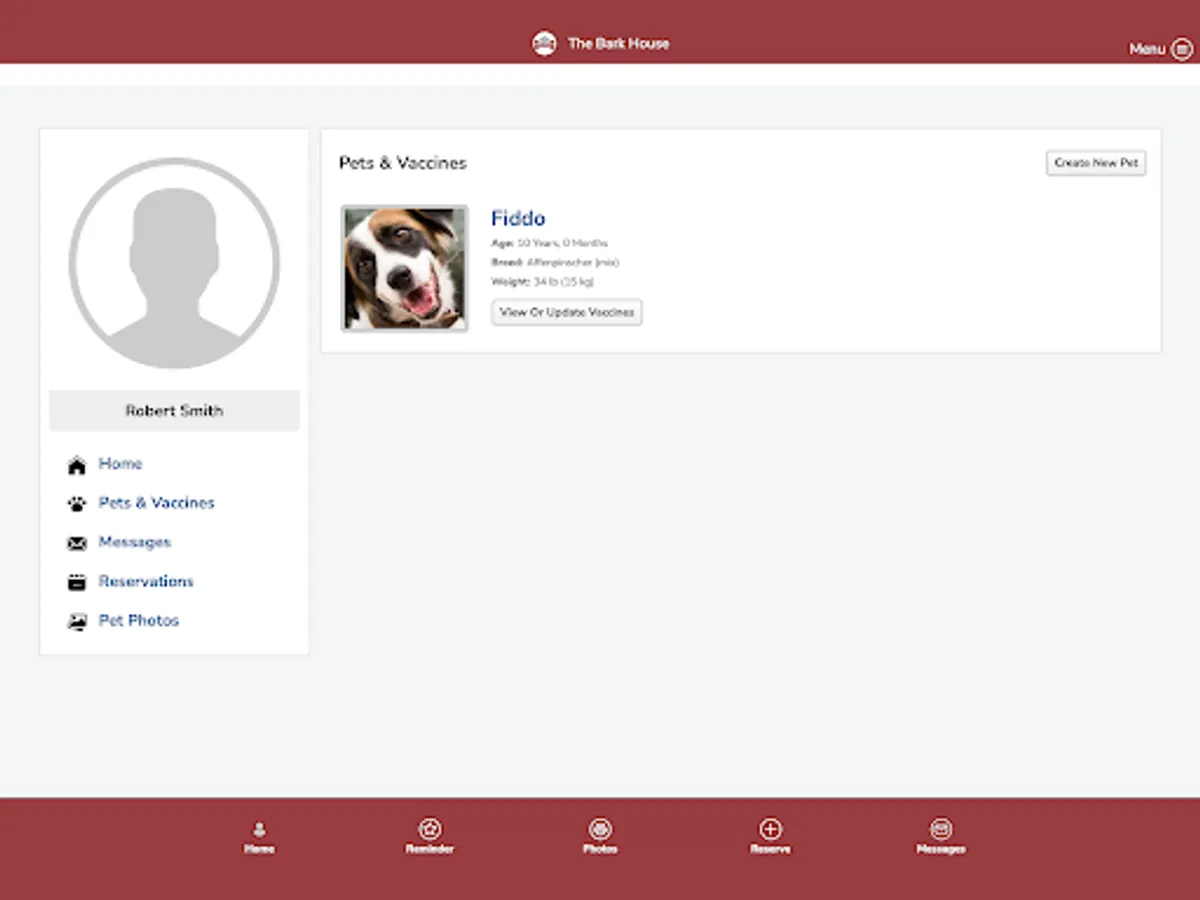Click the photo icon next to Pet Photos
Image resolution: width=1200 pixels, height=900 pixels.
pyautogui.click(x=77, y=620)
